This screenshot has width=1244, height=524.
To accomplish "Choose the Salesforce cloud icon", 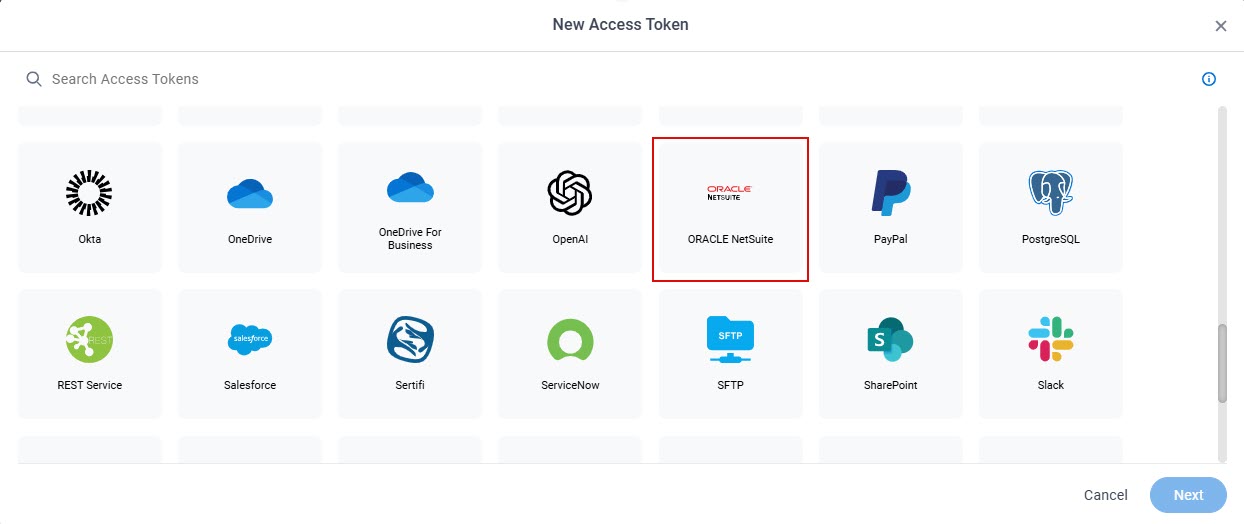I will point(250,339).
